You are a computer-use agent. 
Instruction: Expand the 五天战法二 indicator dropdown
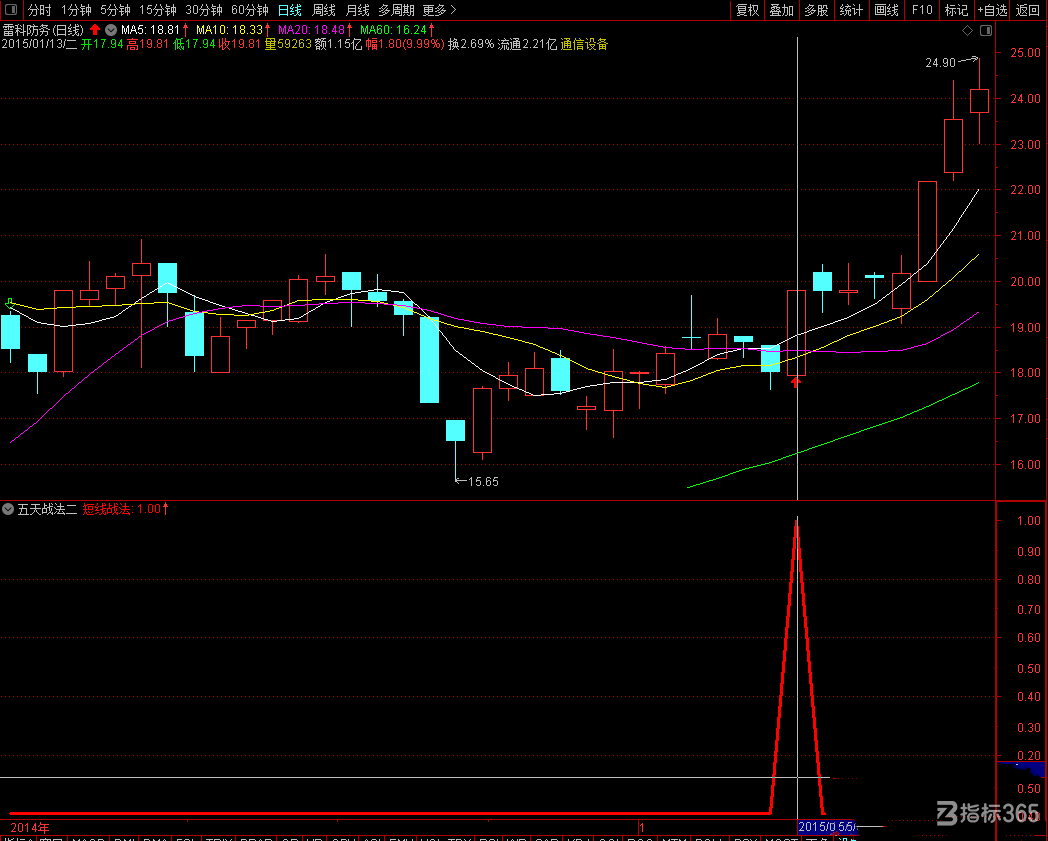(x=8, y=509)
